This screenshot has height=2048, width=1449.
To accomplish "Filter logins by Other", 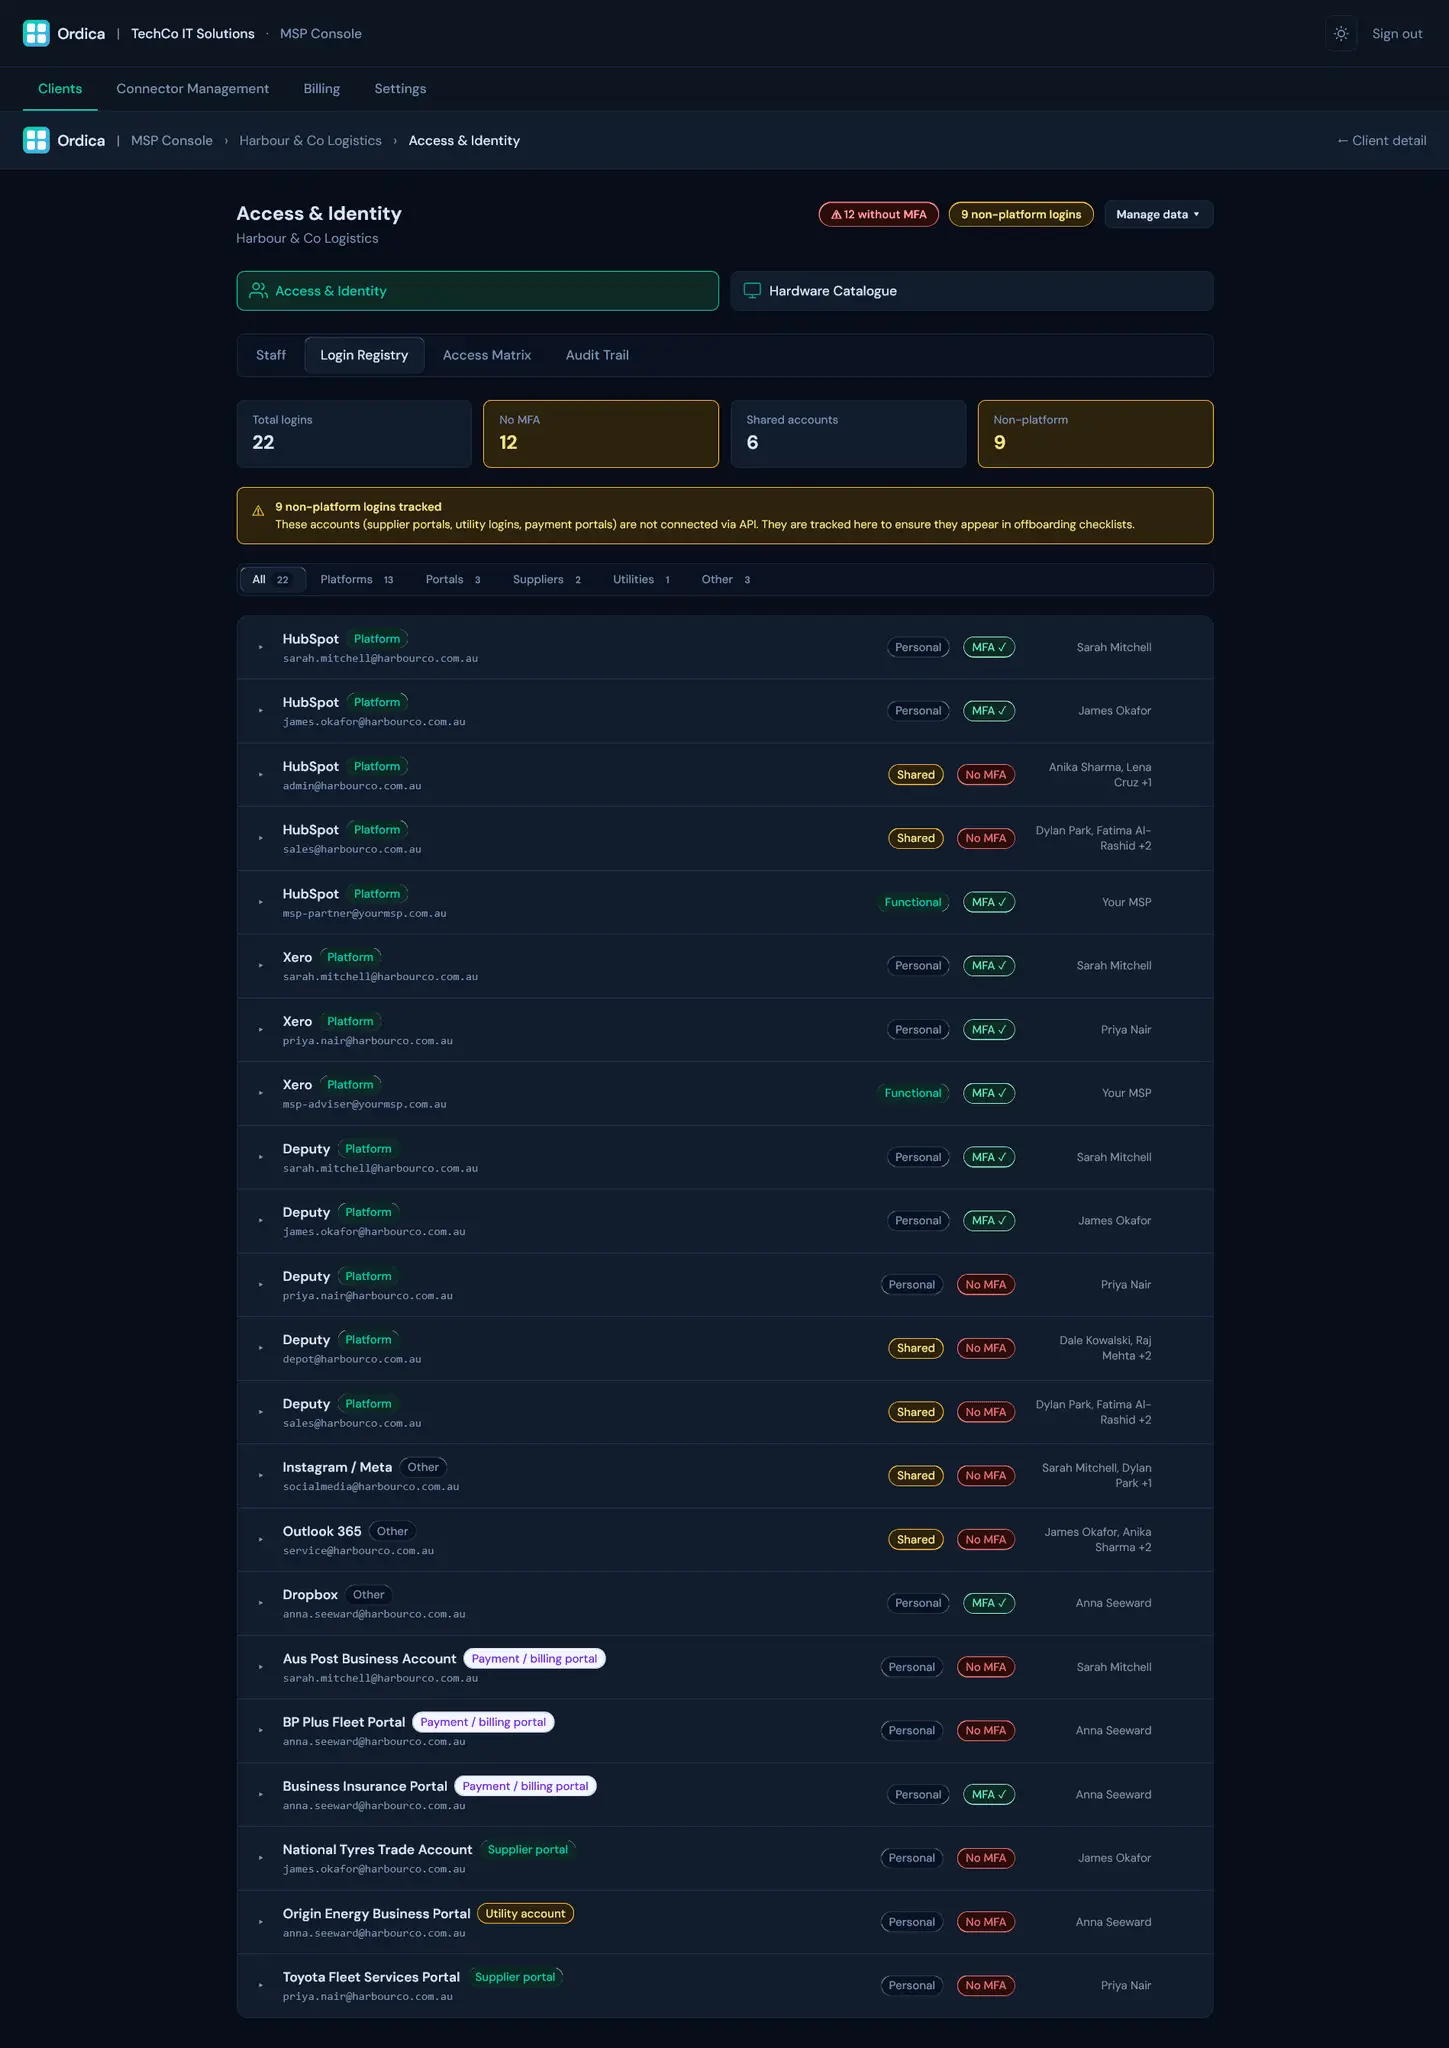I will click(x=726, y=580).
